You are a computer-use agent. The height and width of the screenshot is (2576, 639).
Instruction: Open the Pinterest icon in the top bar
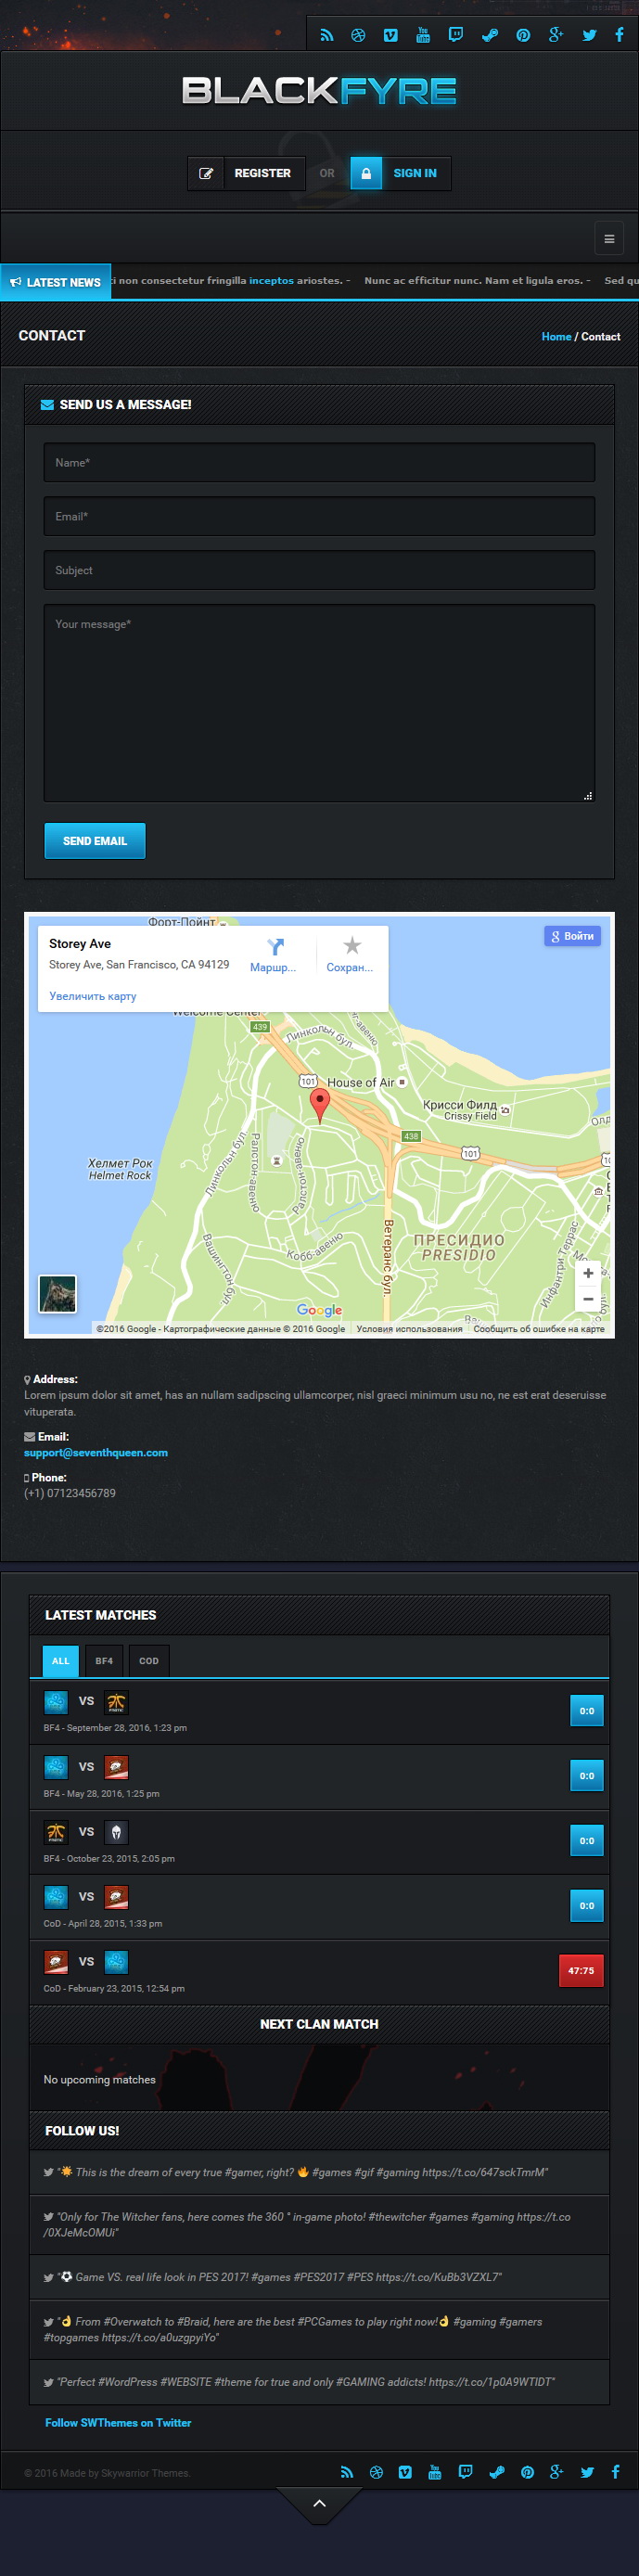pyautogui.click(x=523, y=35)
